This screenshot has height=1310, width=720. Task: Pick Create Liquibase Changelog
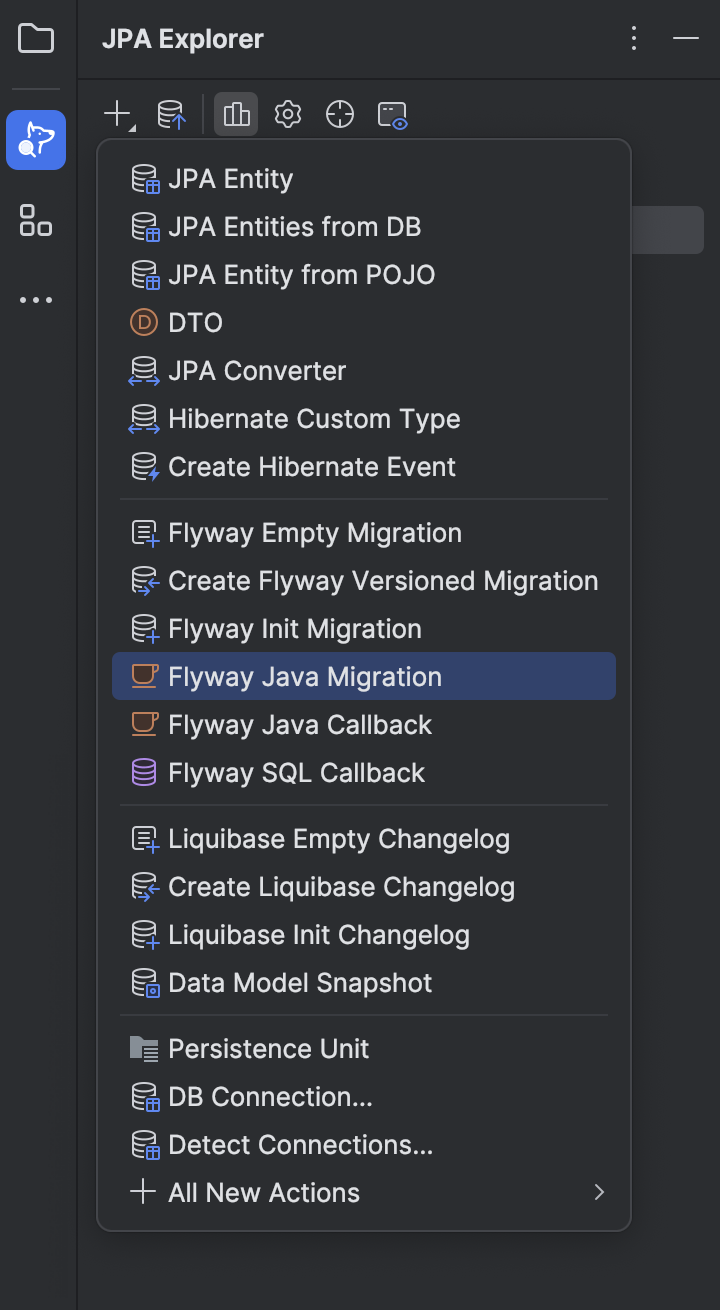tap(341, 887)
